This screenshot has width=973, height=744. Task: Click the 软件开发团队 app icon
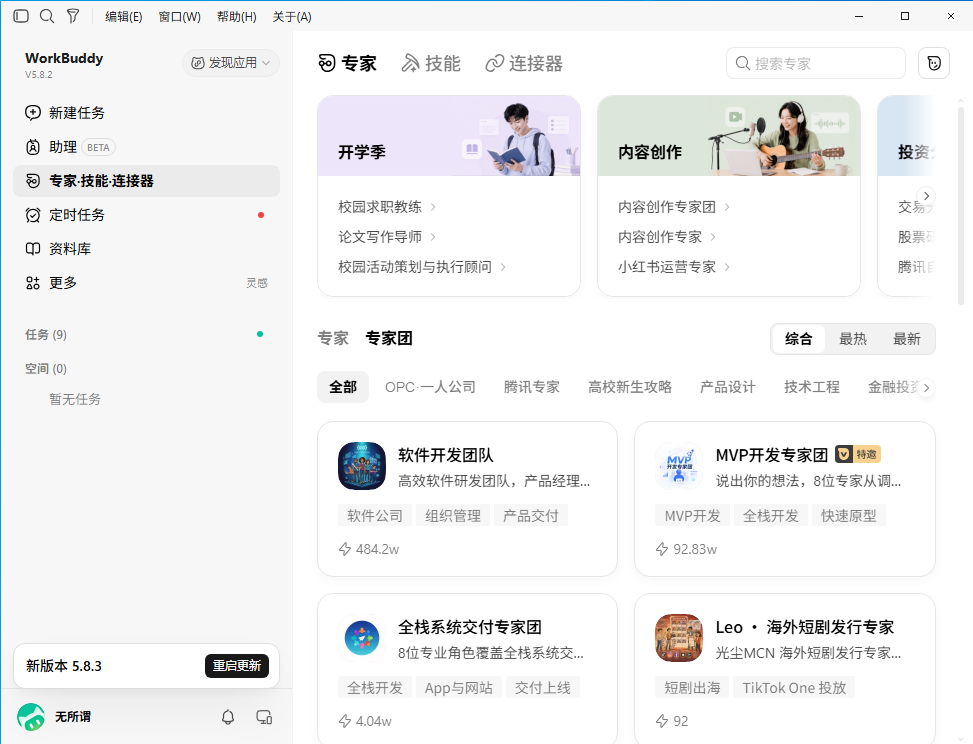[x=362, y=466]
